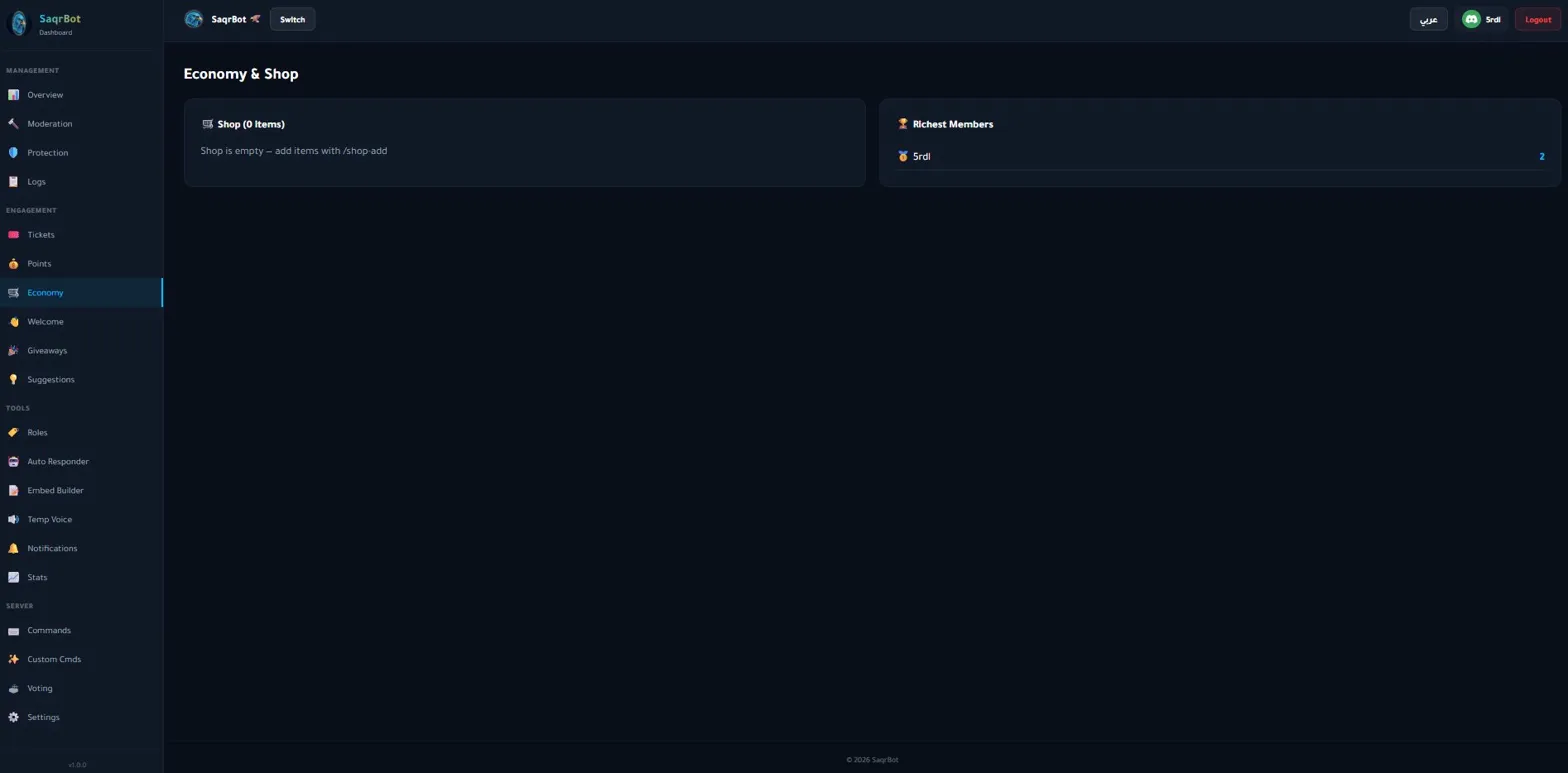Image resolution: width=1568 pixels, height=773 pixels.
Task: Open the Logs page label
Action: click(36, 182)
